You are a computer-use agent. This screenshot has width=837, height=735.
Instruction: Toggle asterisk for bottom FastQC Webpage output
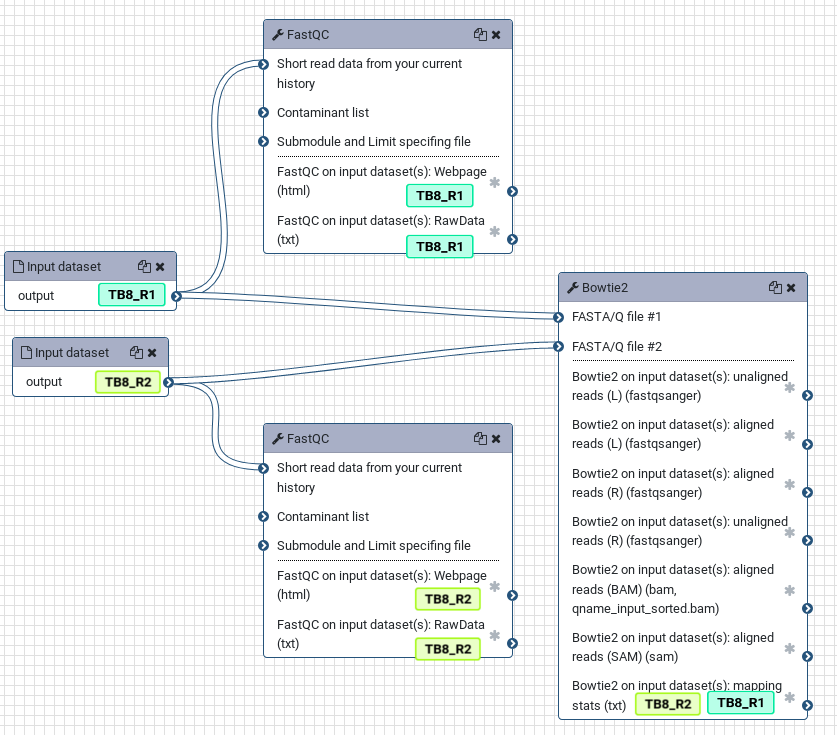495,587
